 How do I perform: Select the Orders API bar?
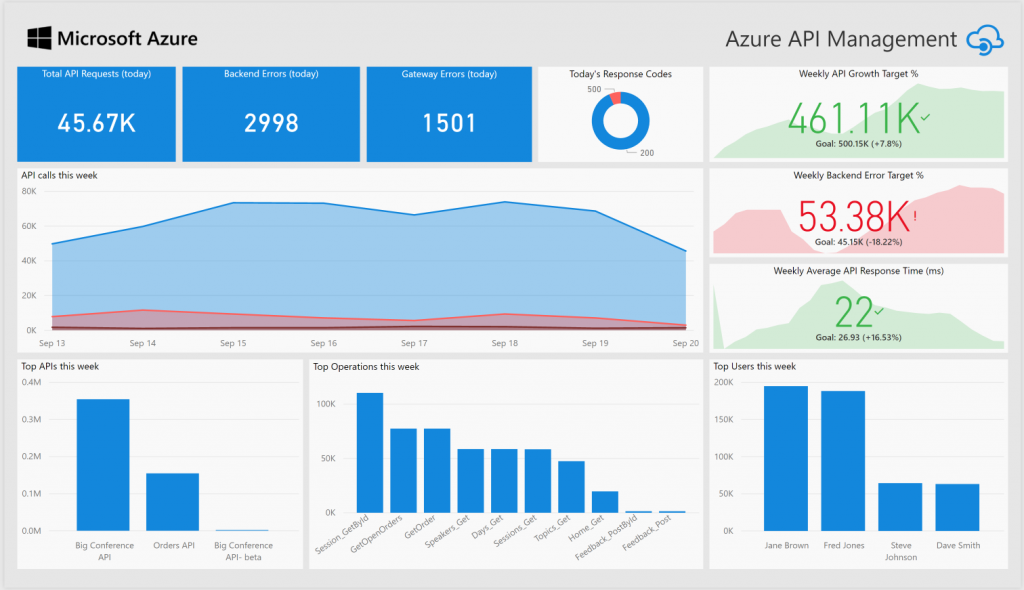point(172,502)
